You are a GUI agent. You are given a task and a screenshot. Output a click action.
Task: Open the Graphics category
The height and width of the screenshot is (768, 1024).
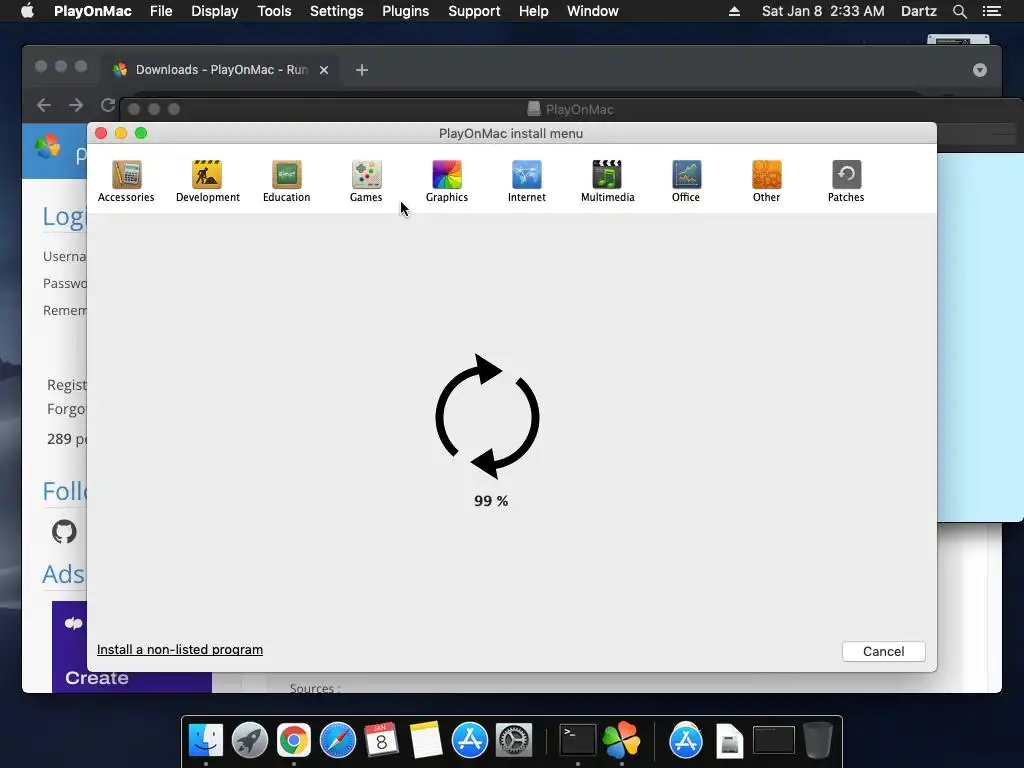(447, 181)
